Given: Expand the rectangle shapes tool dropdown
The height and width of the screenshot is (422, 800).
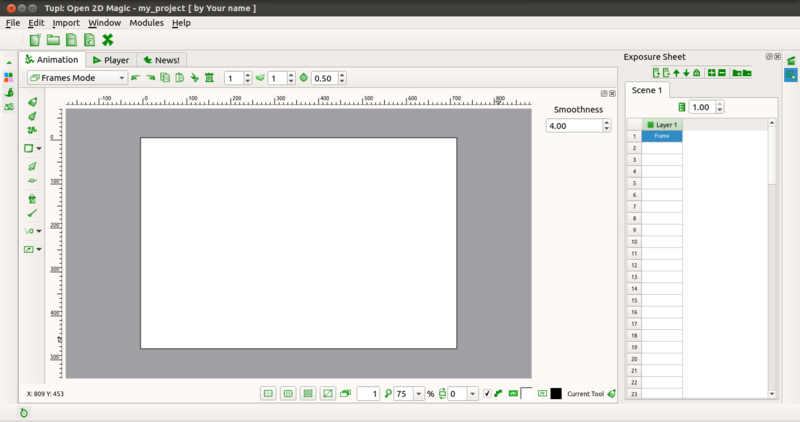Looking at the screenshot, I should click(39, 148).
